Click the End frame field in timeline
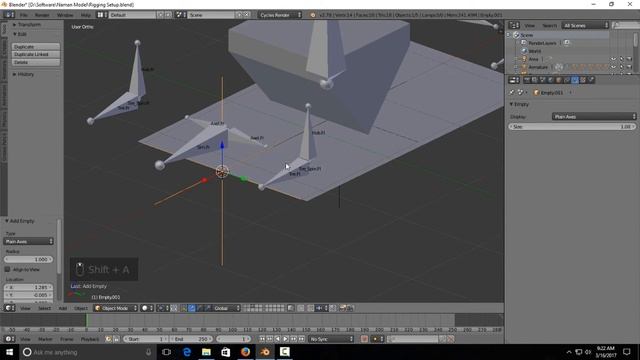 pos(192,339)
